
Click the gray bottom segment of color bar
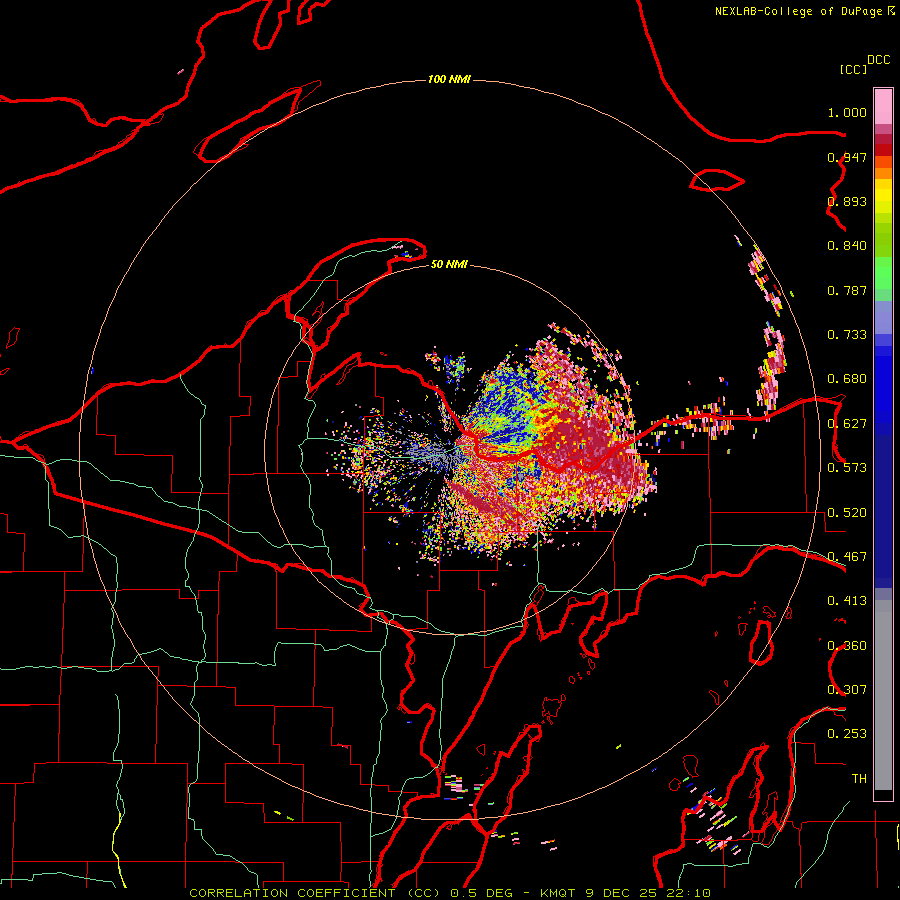[883, 695]
